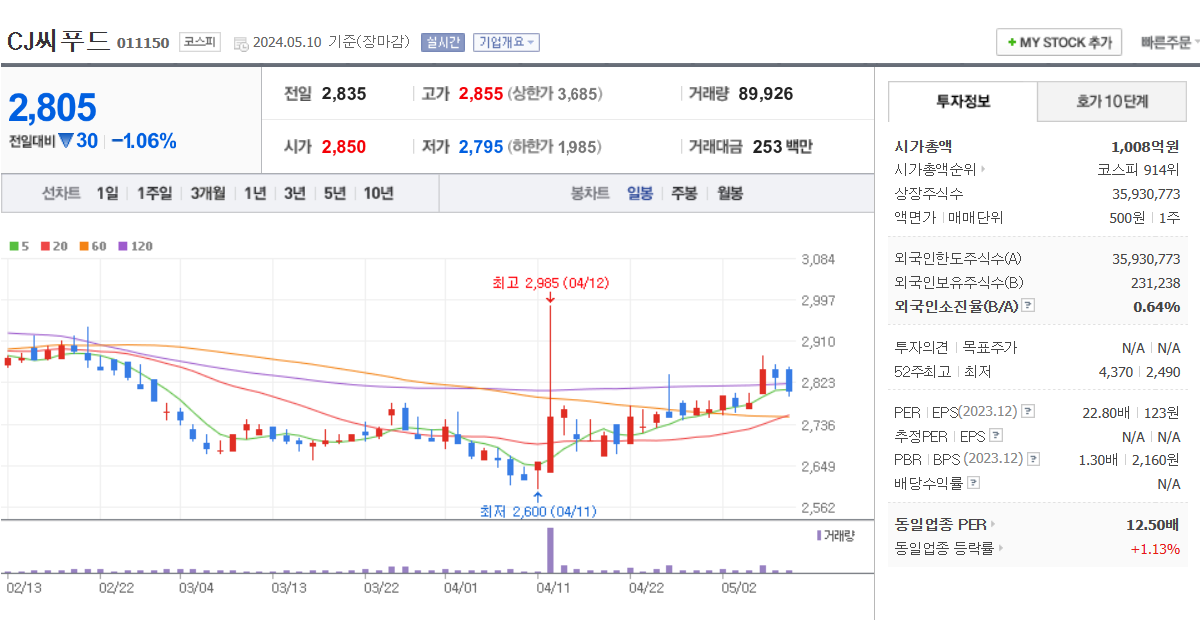Click the CJ씨푸드 stock name heading
This screenshot has height=620, width=1200.
(x=58, y=41)
